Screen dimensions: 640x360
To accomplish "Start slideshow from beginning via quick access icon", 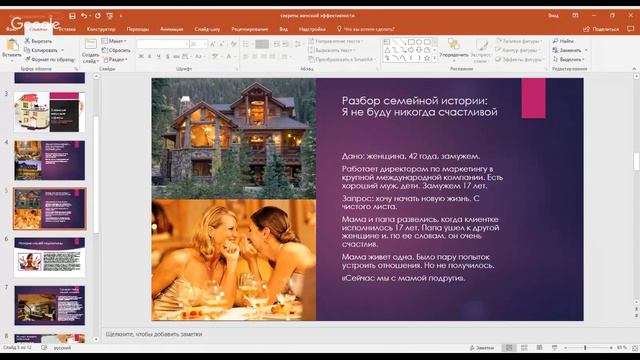I will coord(109,16).
